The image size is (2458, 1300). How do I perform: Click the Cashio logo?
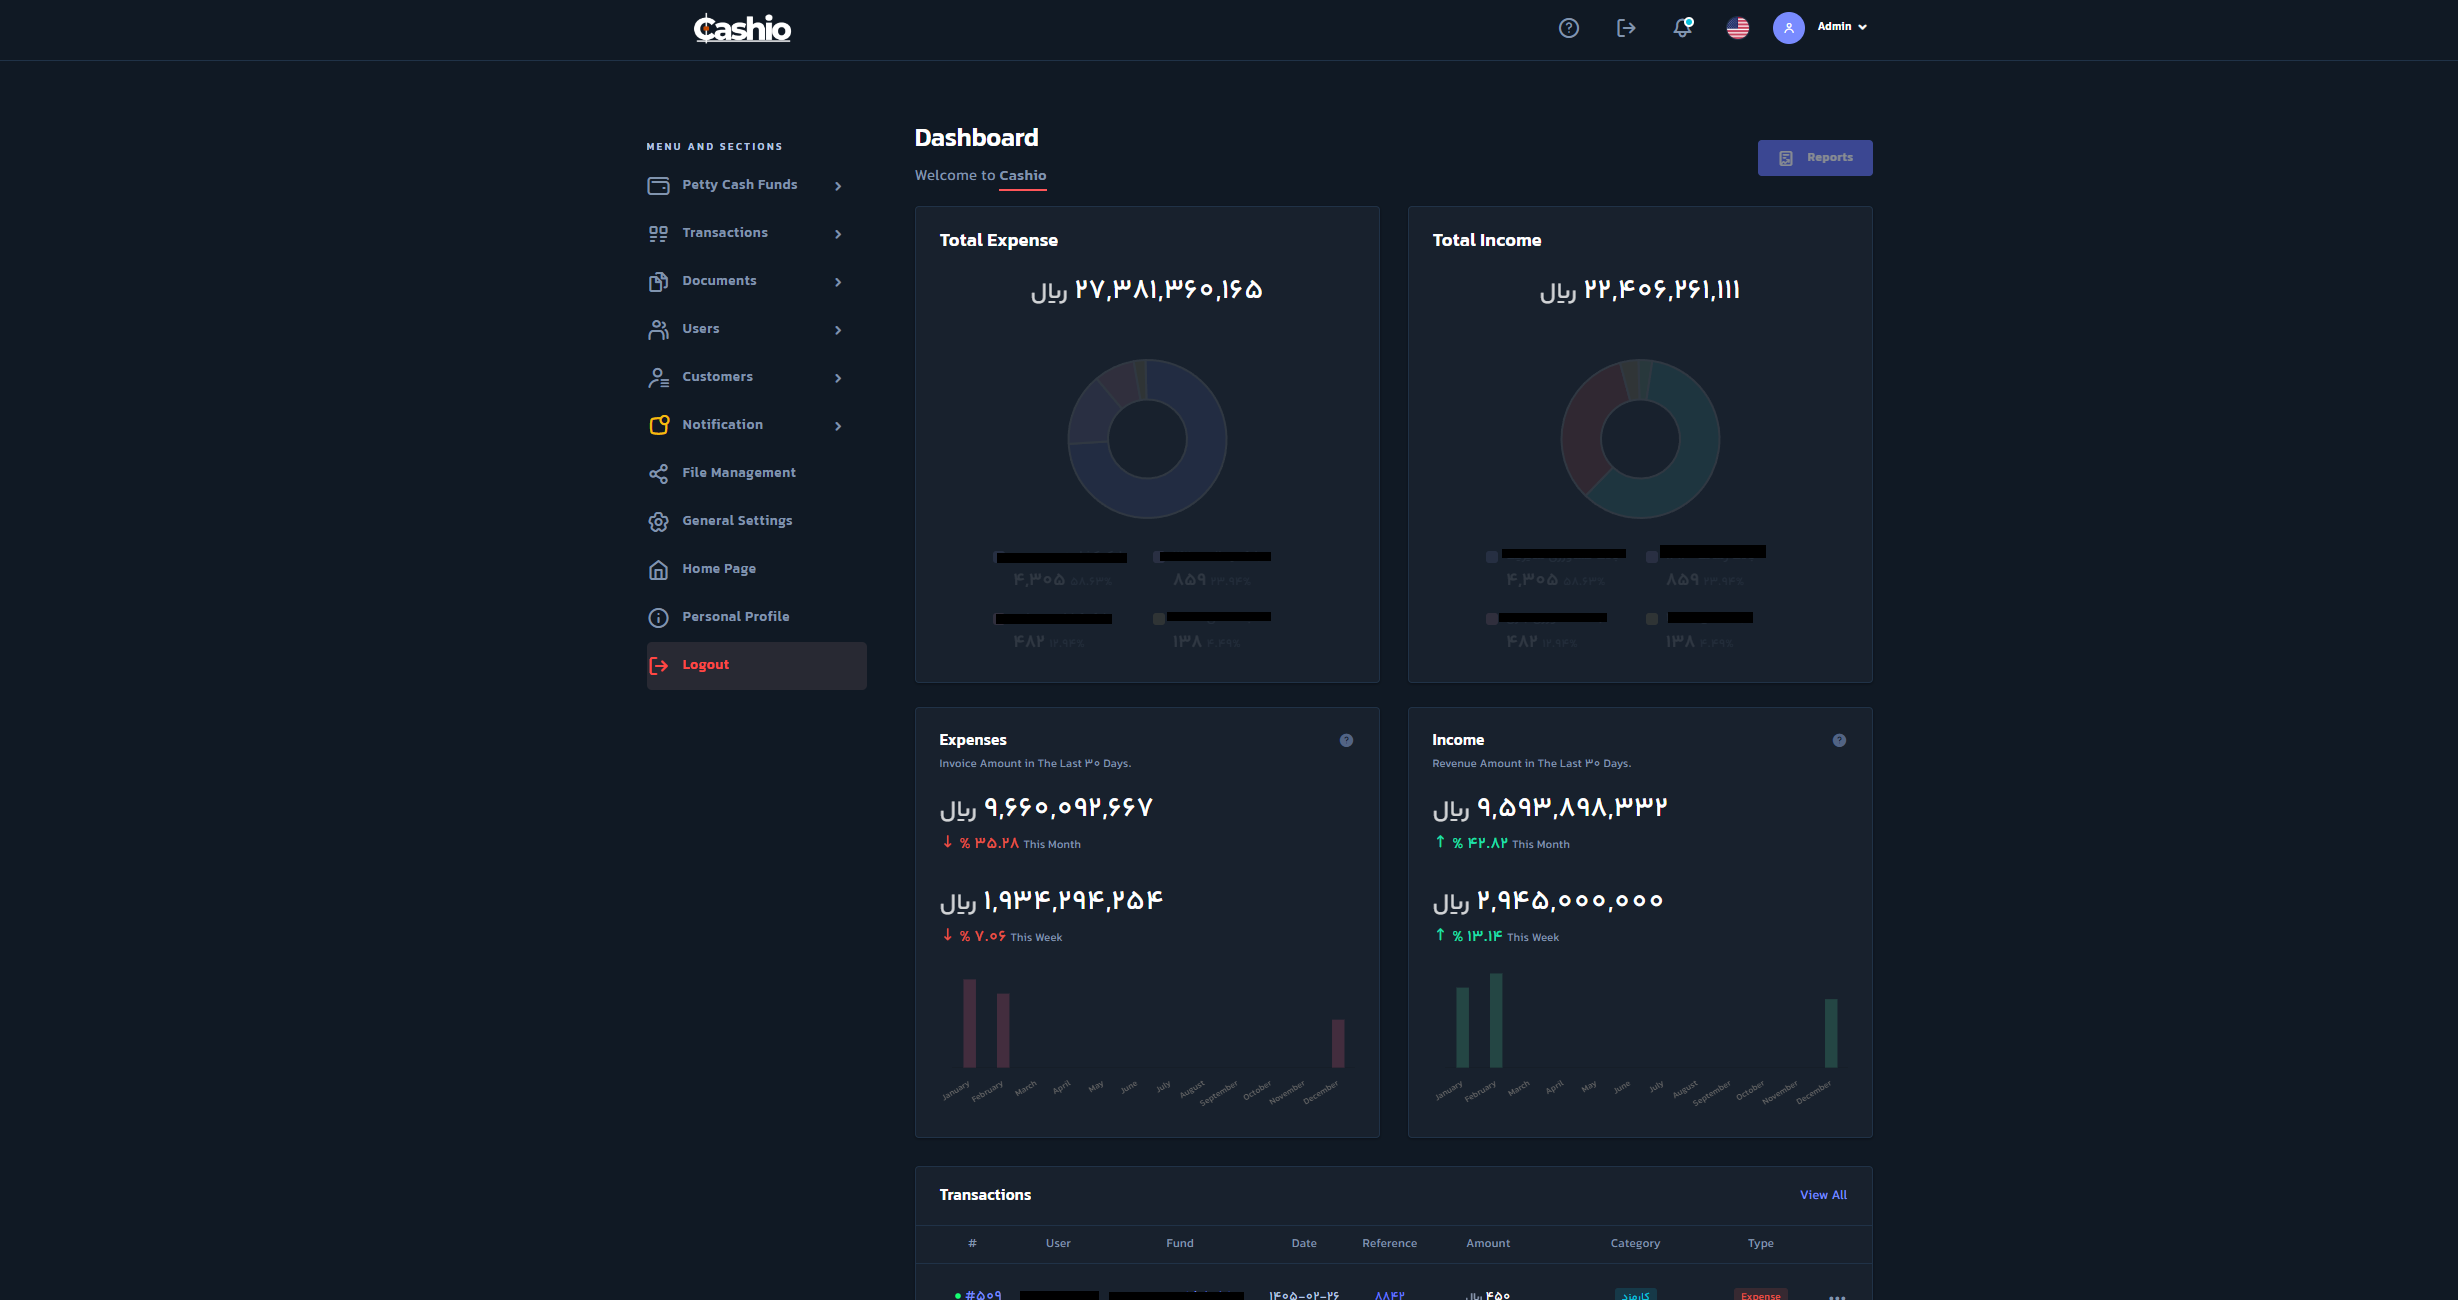(x=742, y=28)
